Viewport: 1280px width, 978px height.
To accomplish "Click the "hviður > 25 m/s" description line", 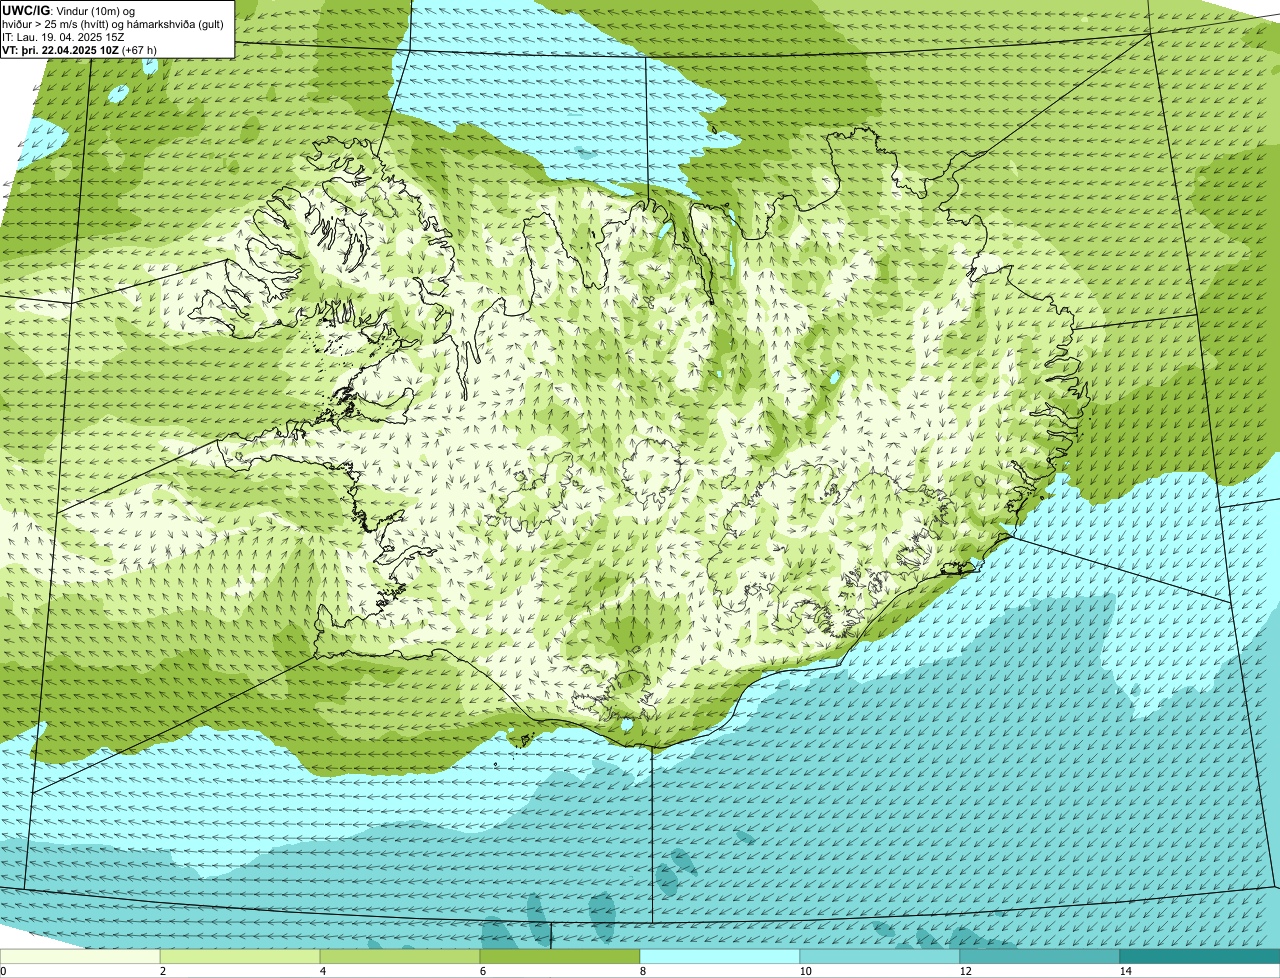I will (113, 24).
